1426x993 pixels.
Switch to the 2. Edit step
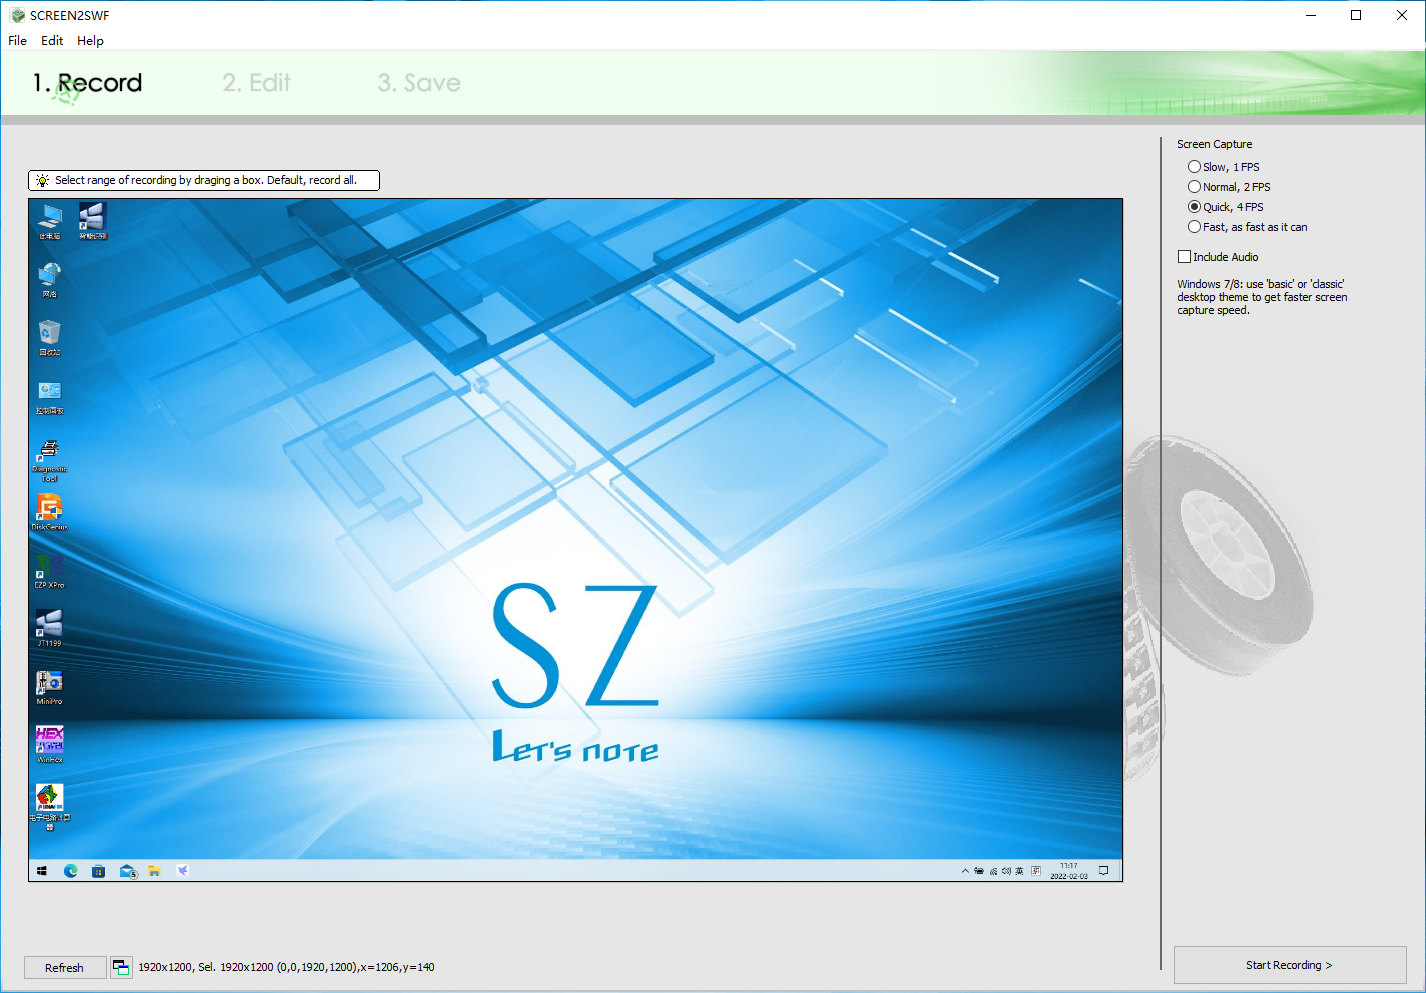click(x=257, y=83)
